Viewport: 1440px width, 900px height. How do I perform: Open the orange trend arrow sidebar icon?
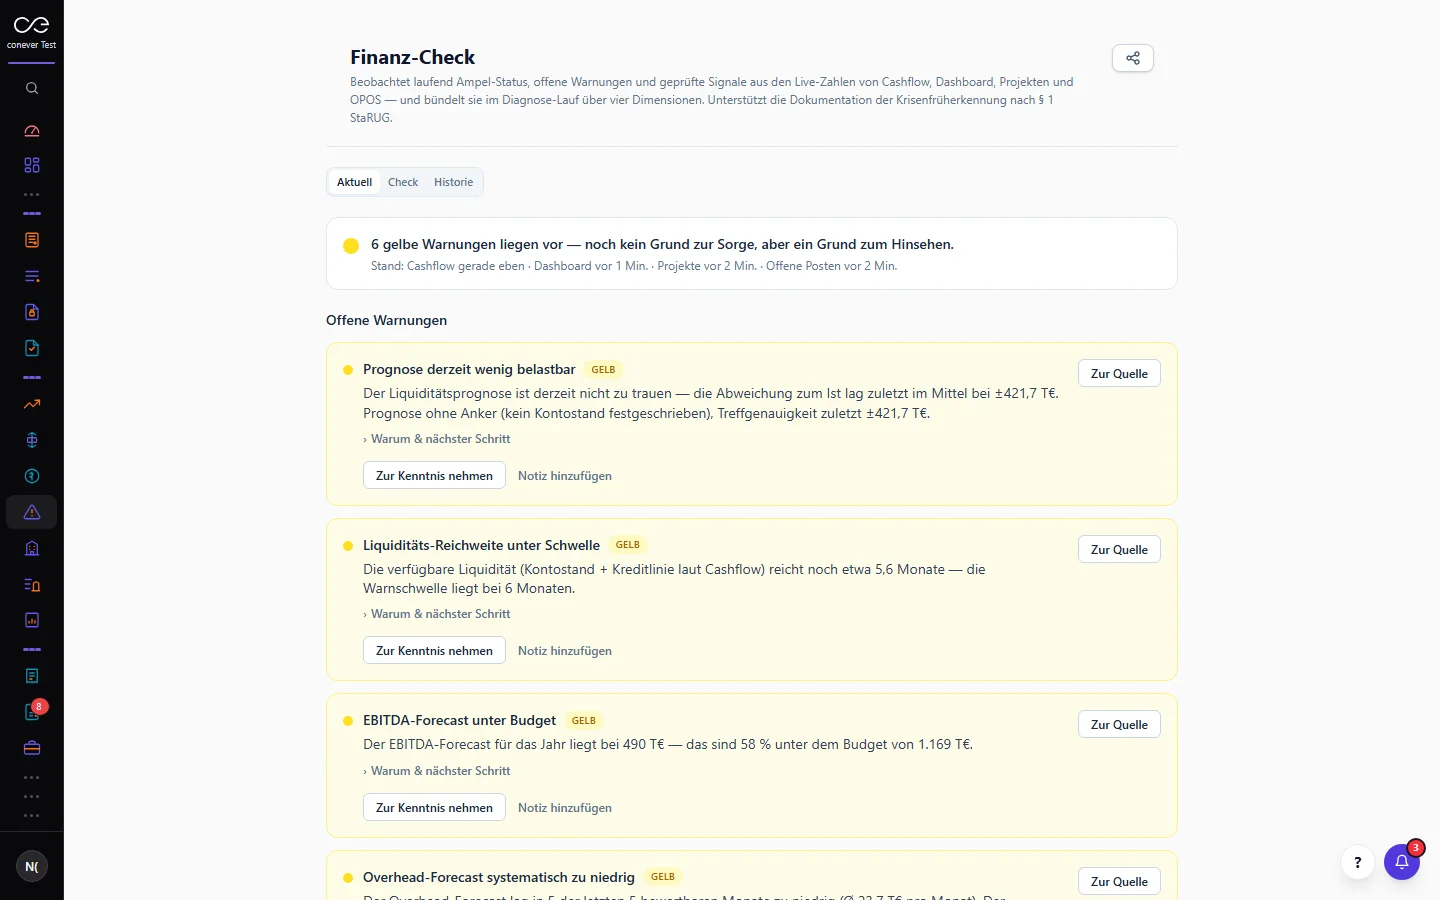pyautogui.click(x=32, y=404)
